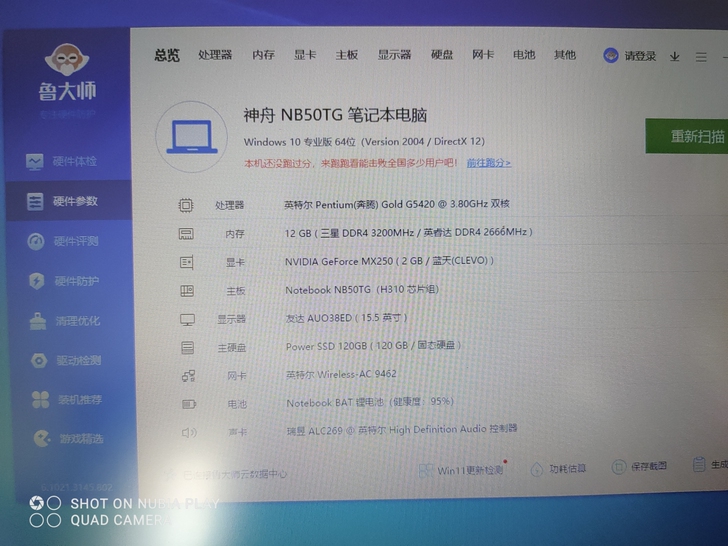This screenshot has width=728, height=546.
Task: Switch to the 网卡 tab
Action: [483, 55]
